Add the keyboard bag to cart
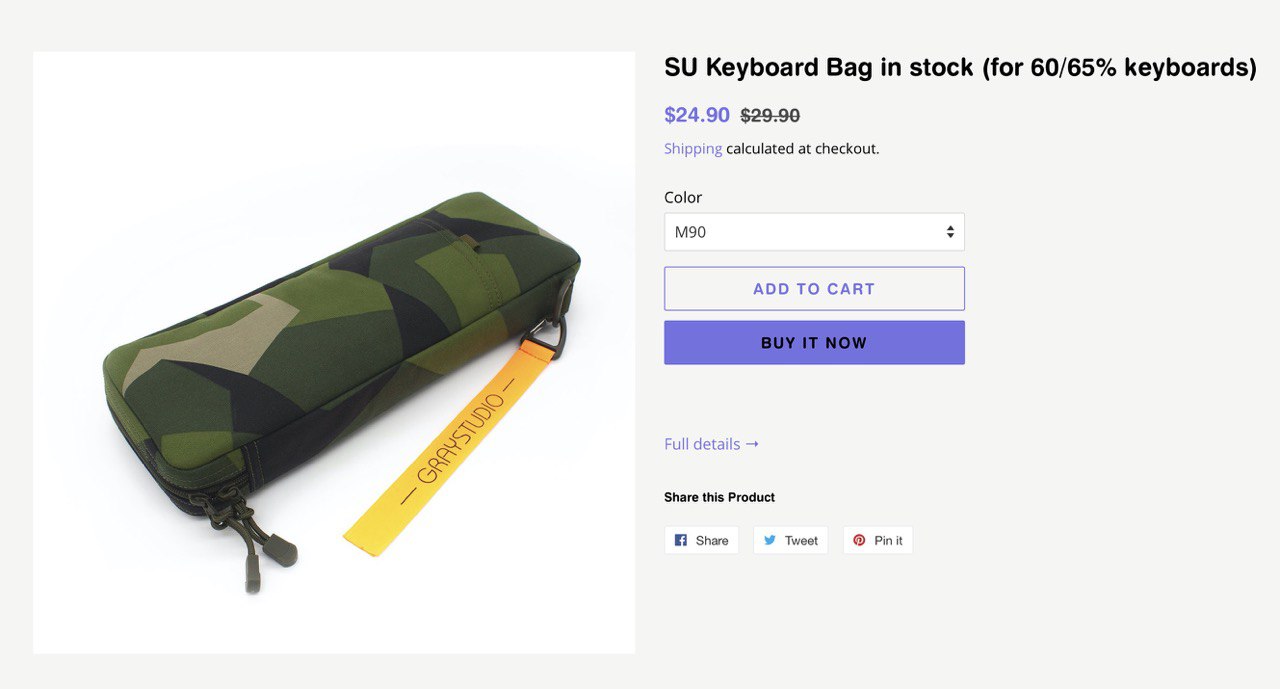Viewport: 1280px width, 689px height. 814,289
